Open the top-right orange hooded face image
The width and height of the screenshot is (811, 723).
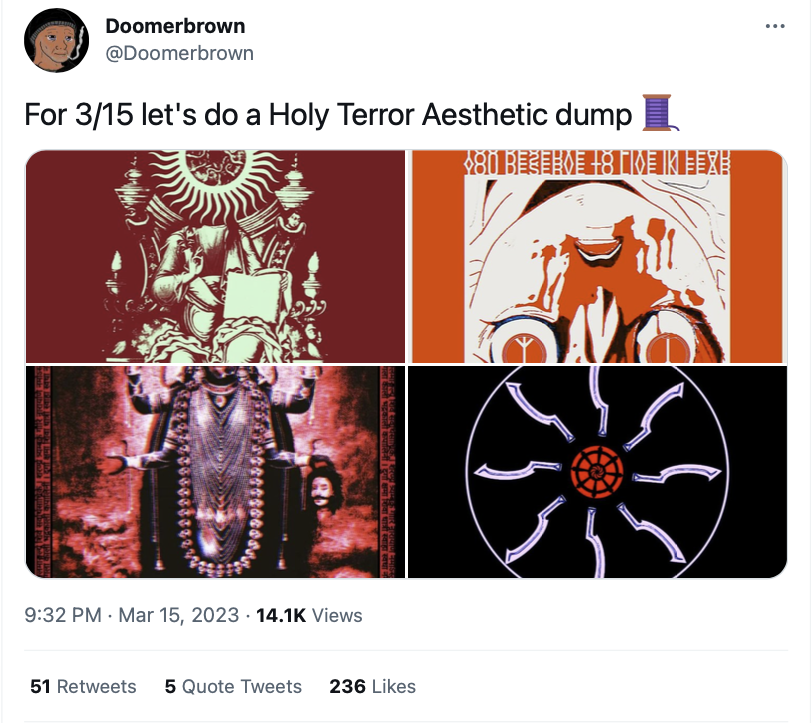point(597,257)
